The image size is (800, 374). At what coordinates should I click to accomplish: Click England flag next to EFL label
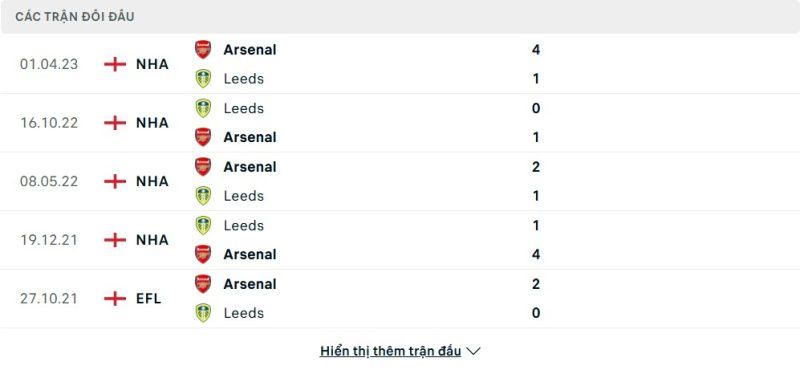(x=115, y=298)
